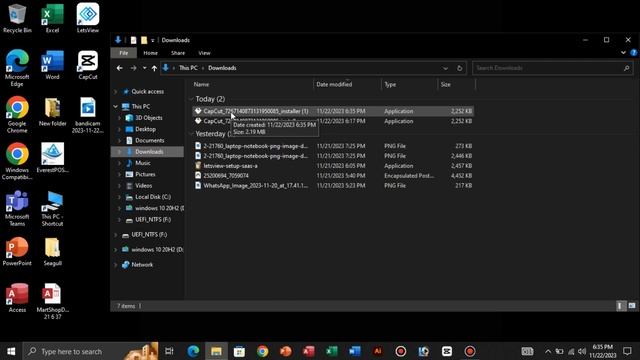Image resolution: width=640 pixels, height=360 pixels.
Task: Expand Quick access in navigation pane
Action: tap(116, 91)
